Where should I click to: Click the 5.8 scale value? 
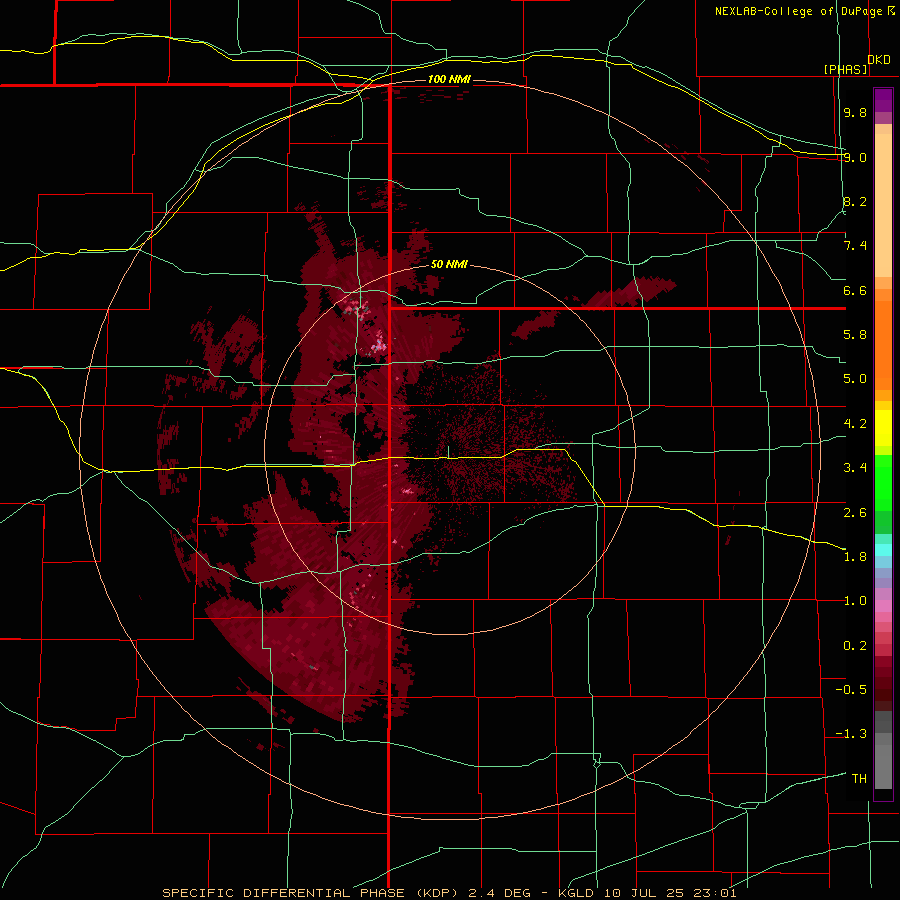(855, 335)
